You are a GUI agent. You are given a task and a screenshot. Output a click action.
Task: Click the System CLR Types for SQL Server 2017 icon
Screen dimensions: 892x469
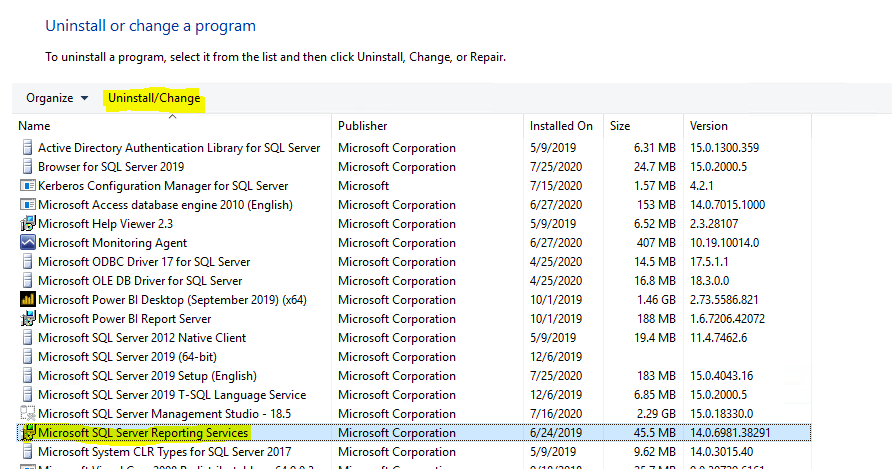pos(27,452)
